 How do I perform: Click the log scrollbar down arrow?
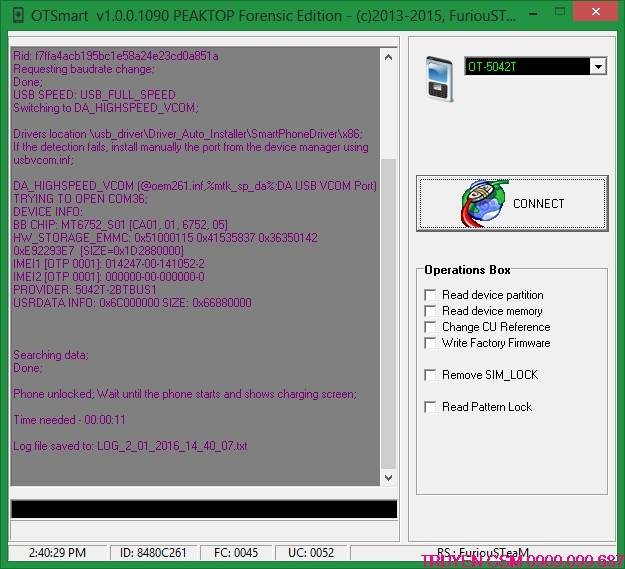389,477
